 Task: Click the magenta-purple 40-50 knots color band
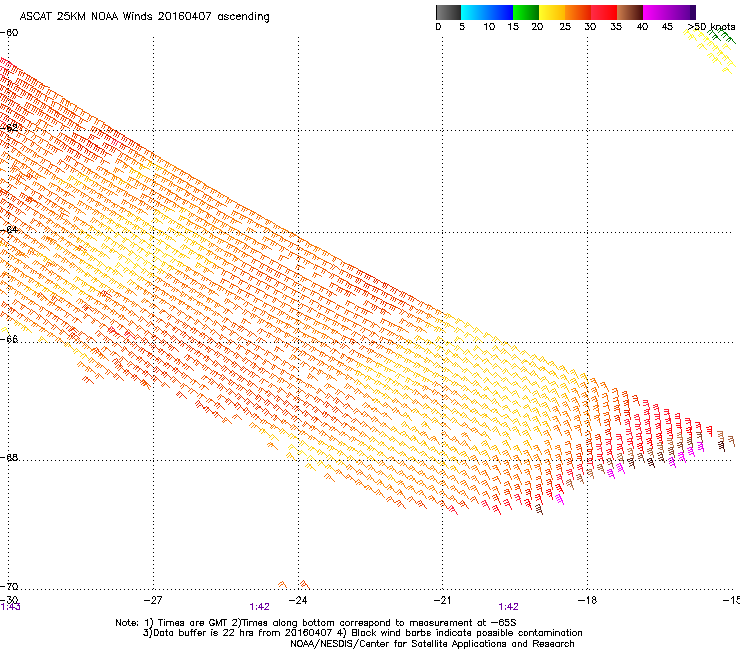click(669, 12)
